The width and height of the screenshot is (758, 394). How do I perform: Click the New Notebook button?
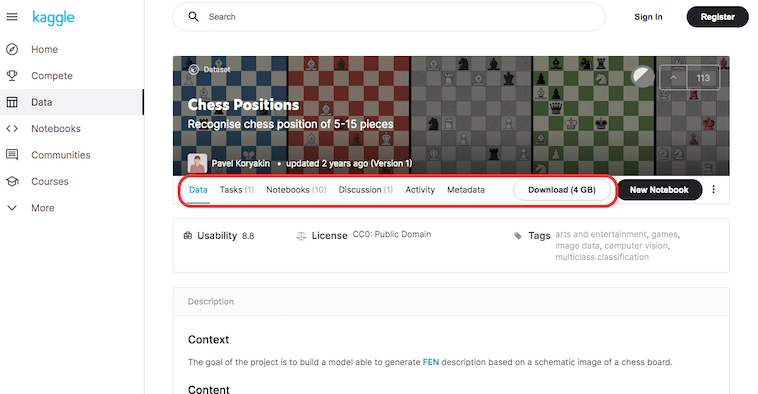659,190
